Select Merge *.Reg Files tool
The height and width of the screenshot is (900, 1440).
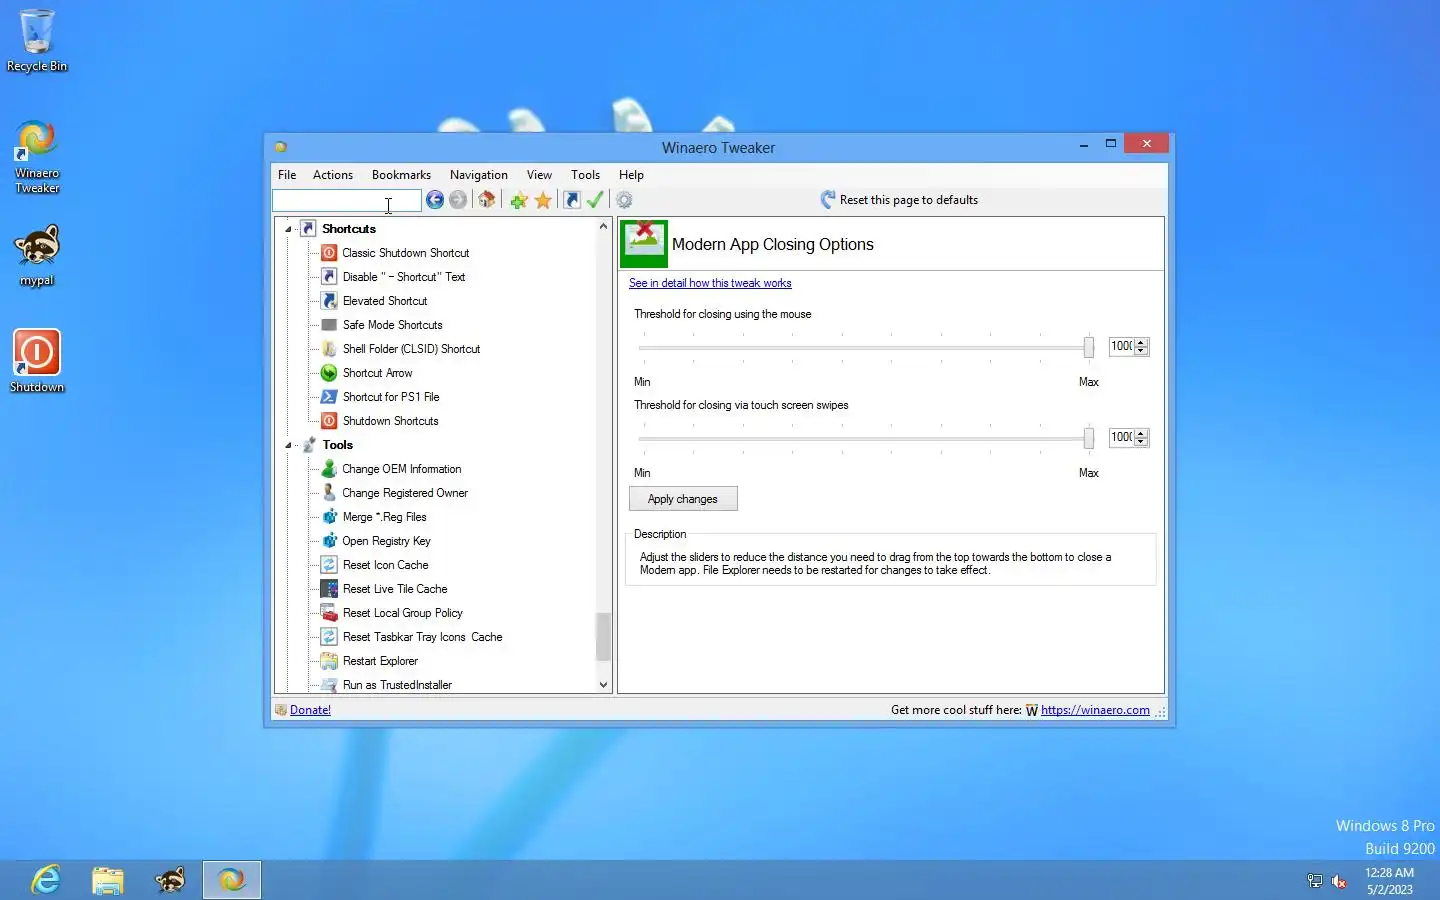pyautogui.click(x=384, y=517)
